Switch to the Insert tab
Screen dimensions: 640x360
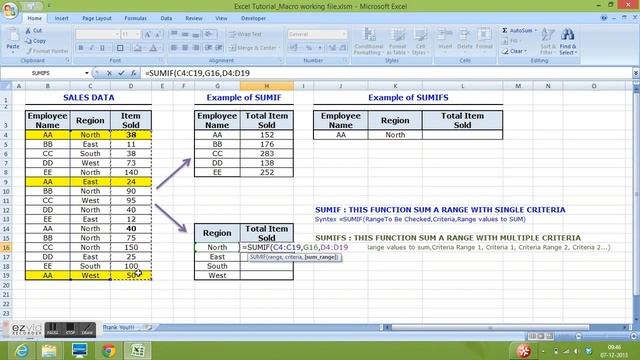click(62, 18)
